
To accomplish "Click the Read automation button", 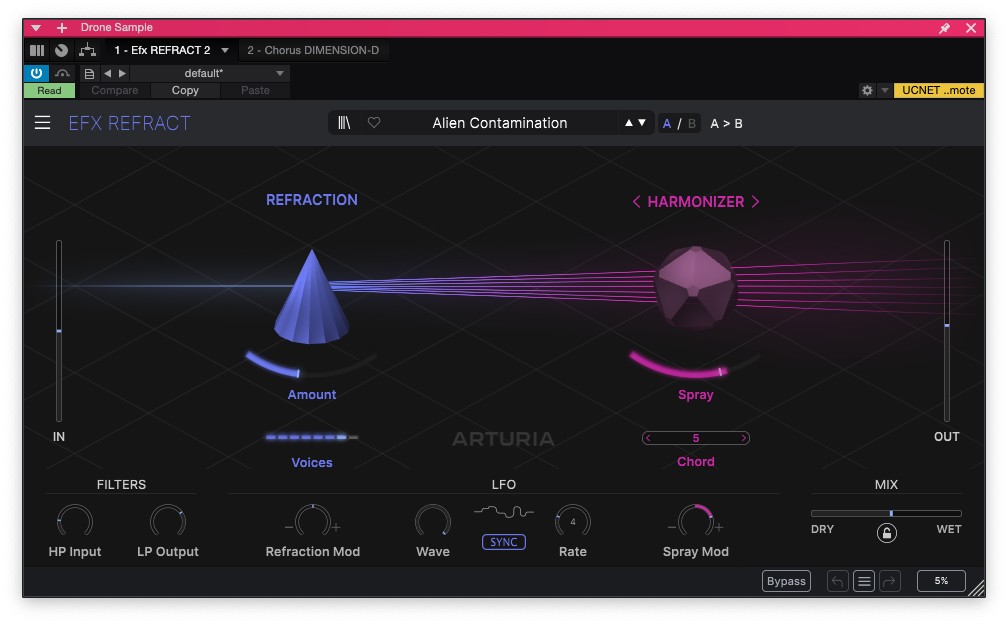I will coord(50,91).
